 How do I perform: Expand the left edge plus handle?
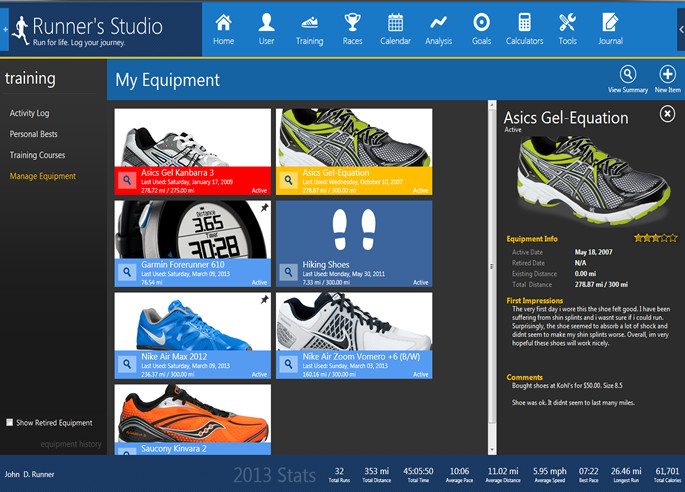4,29
